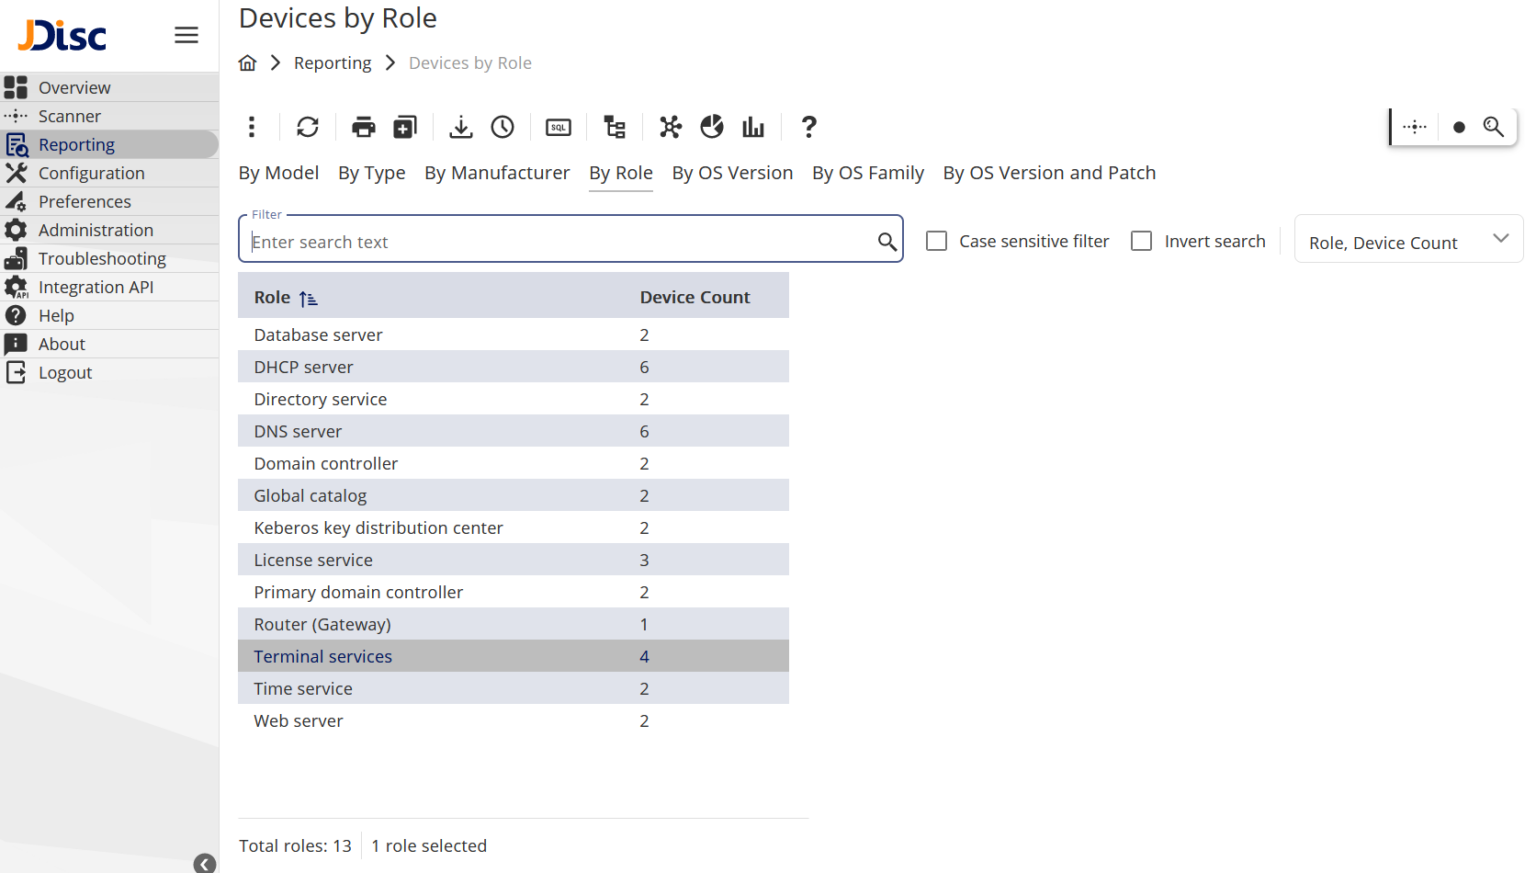The image size is (1536, 873).
Task: Print the Devices by Role report
Action: [364, 127]
